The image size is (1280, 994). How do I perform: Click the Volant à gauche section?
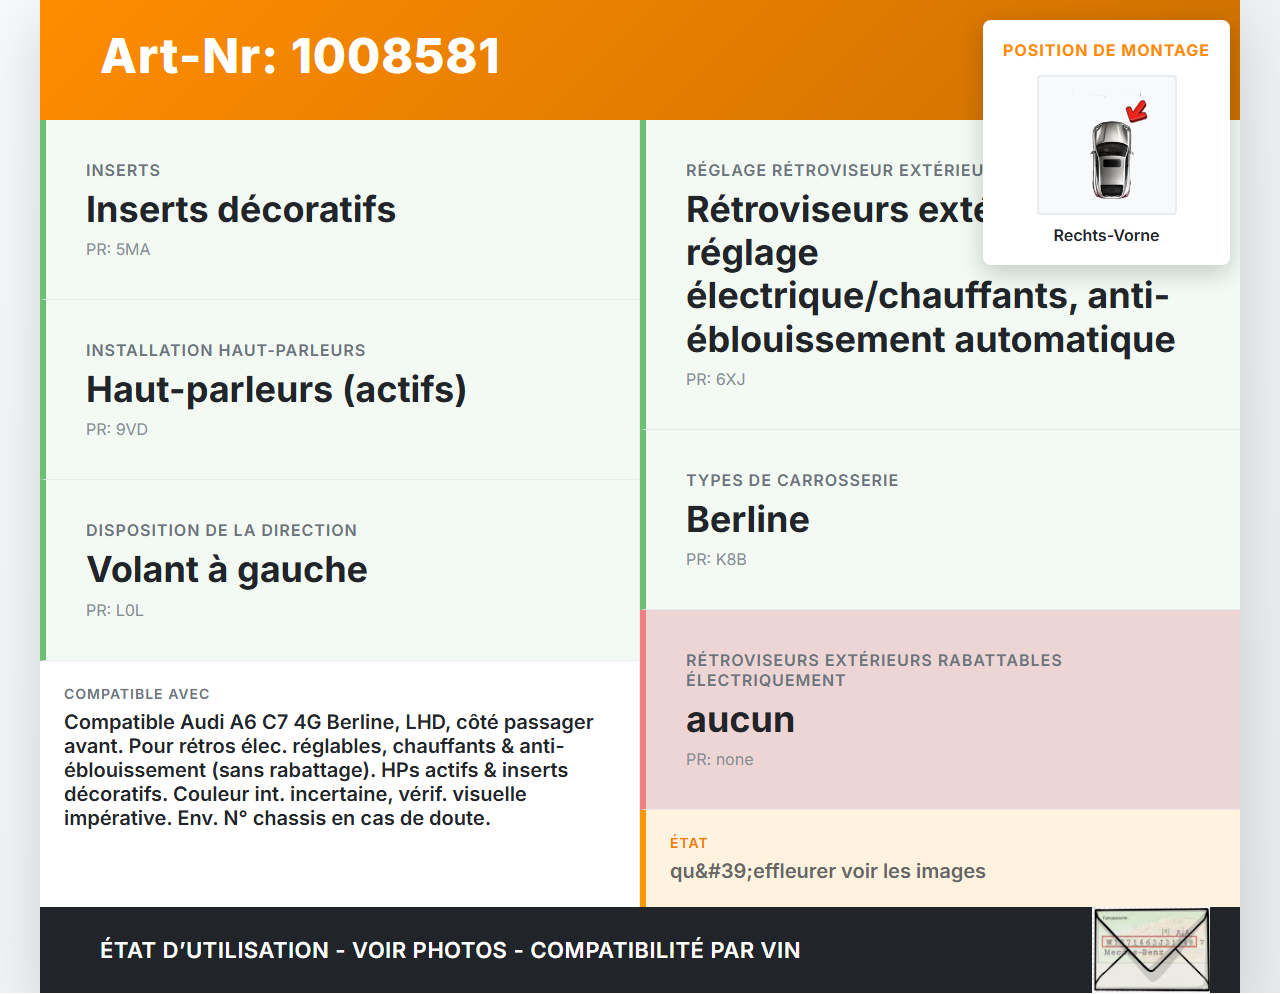[227, 569]
